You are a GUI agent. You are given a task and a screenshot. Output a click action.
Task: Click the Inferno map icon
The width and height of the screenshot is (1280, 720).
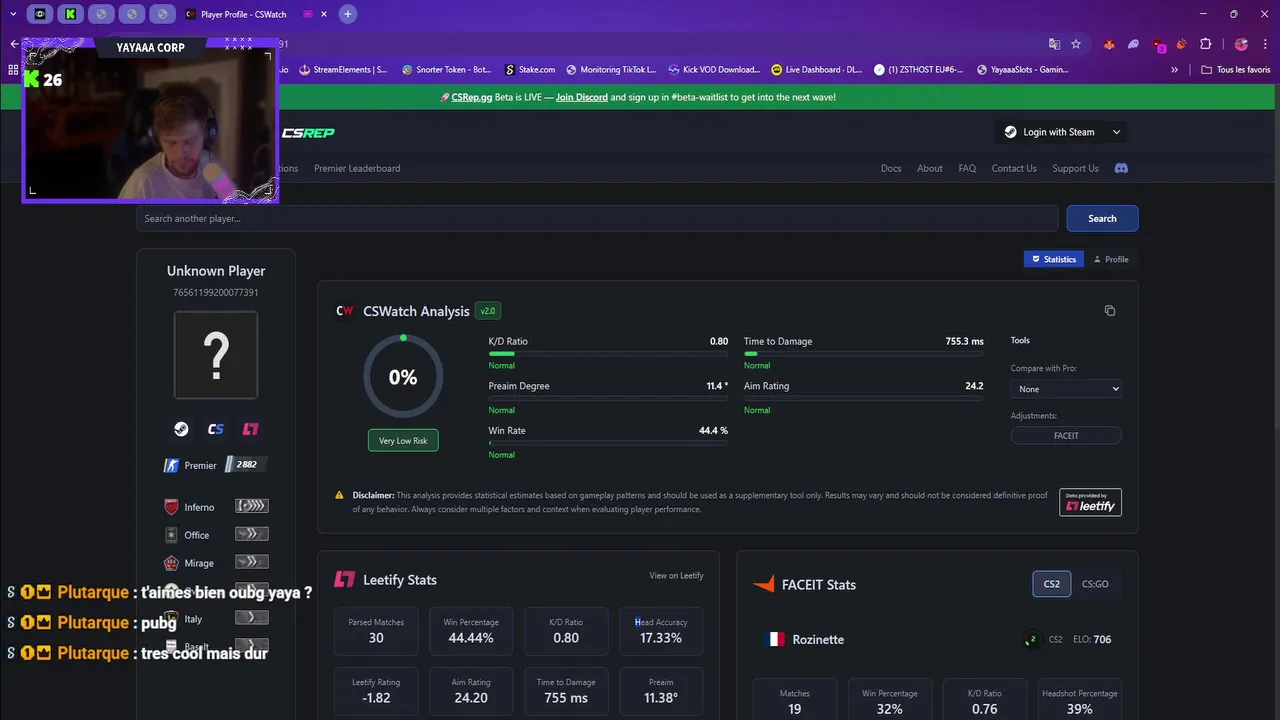point(171,507)
